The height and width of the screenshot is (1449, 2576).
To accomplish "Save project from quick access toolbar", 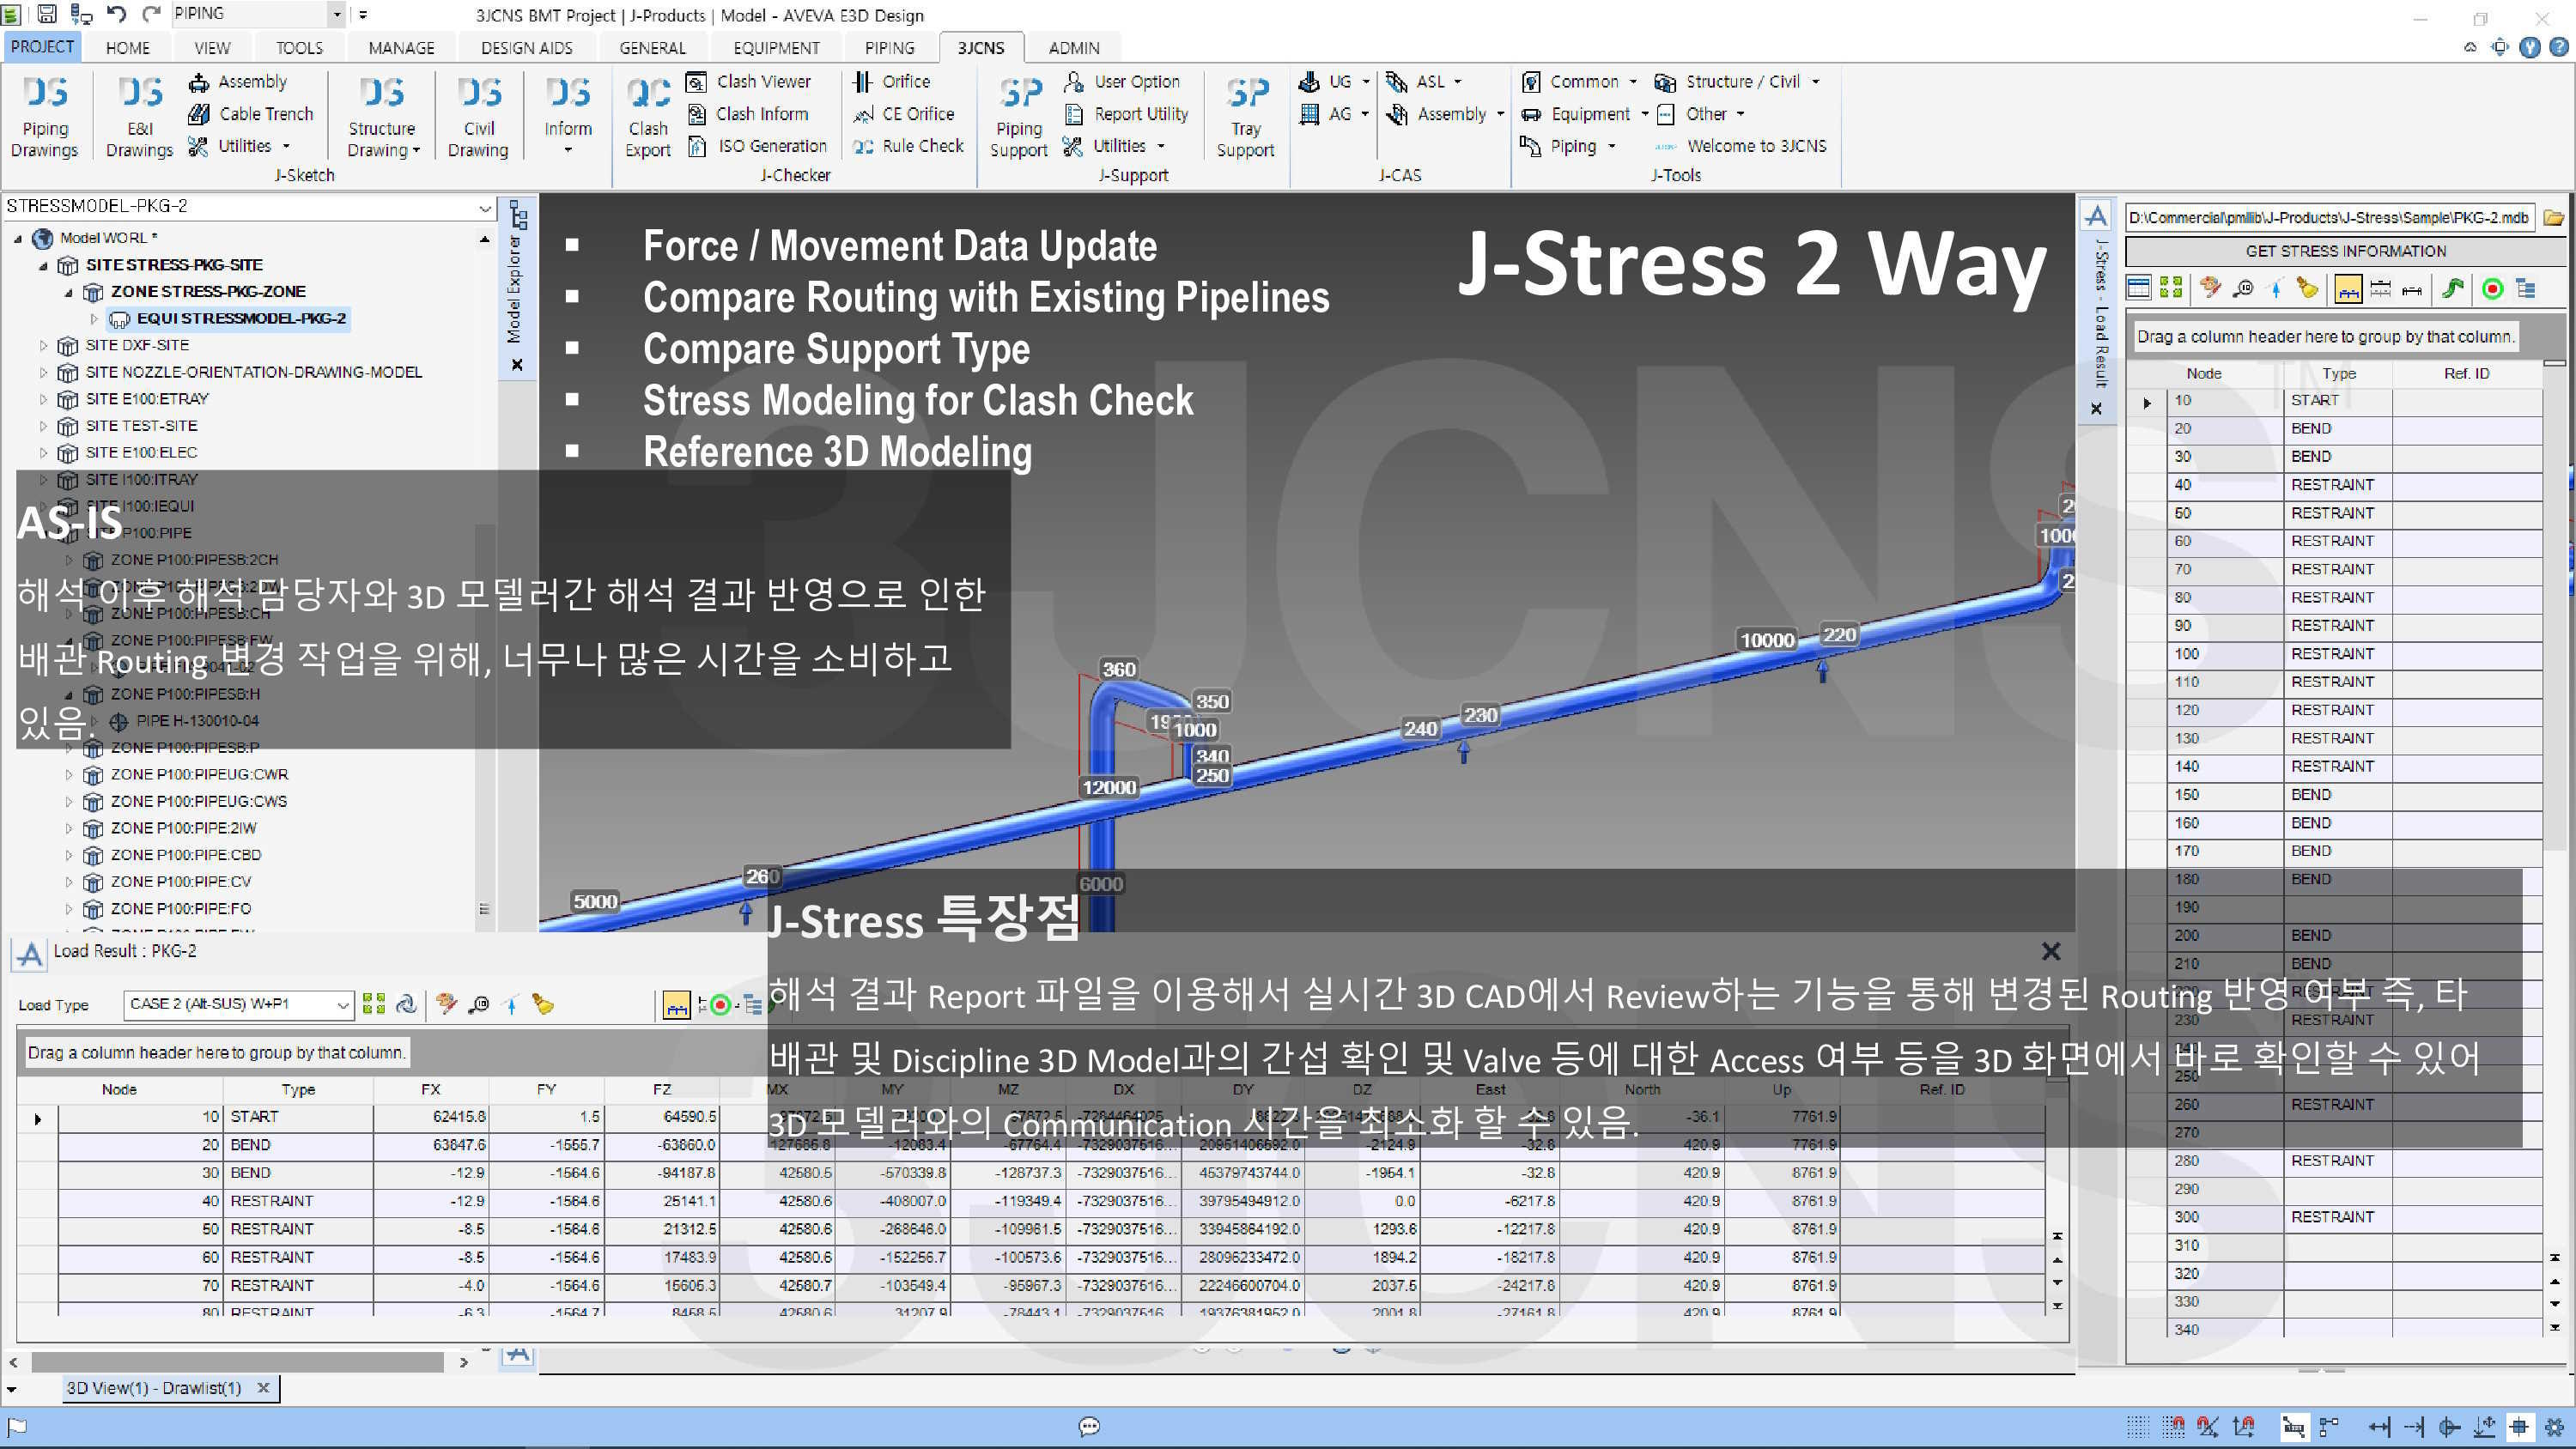I will [x=46, y=14].
